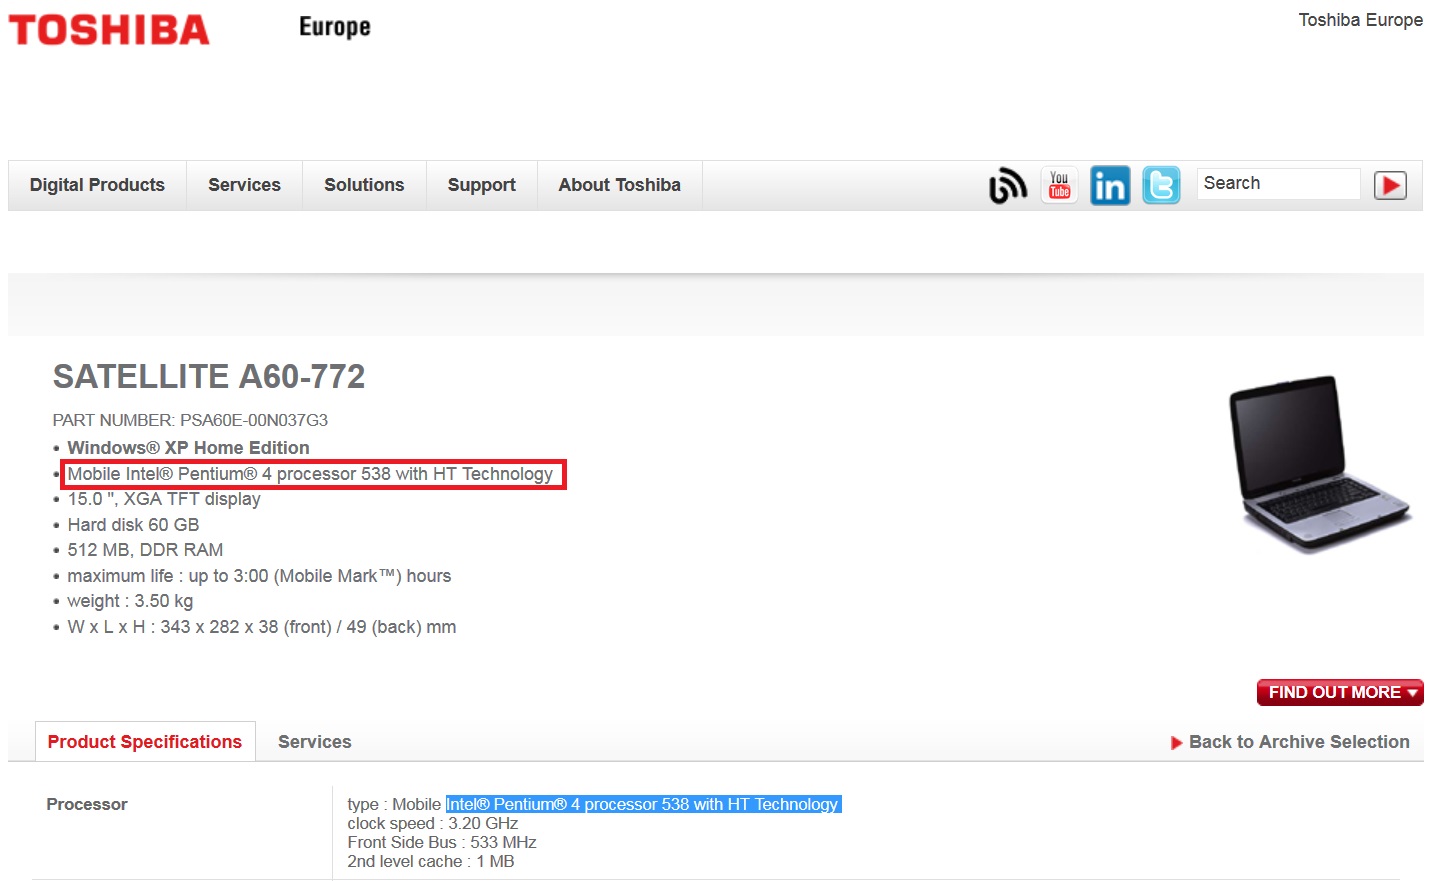Image resolution: width=1444 pixels, height=881 pixels.
Task: Open the LinkedIn icon
Action: point(1110,186)
